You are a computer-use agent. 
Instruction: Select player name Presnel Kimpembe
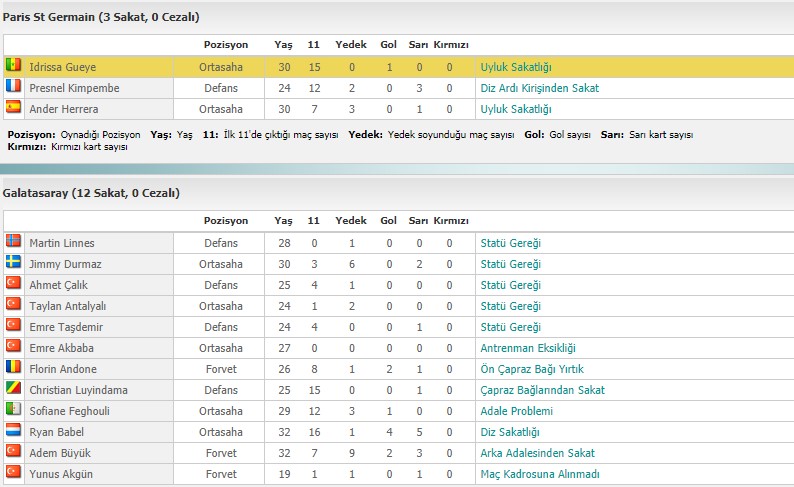point(74,88)
